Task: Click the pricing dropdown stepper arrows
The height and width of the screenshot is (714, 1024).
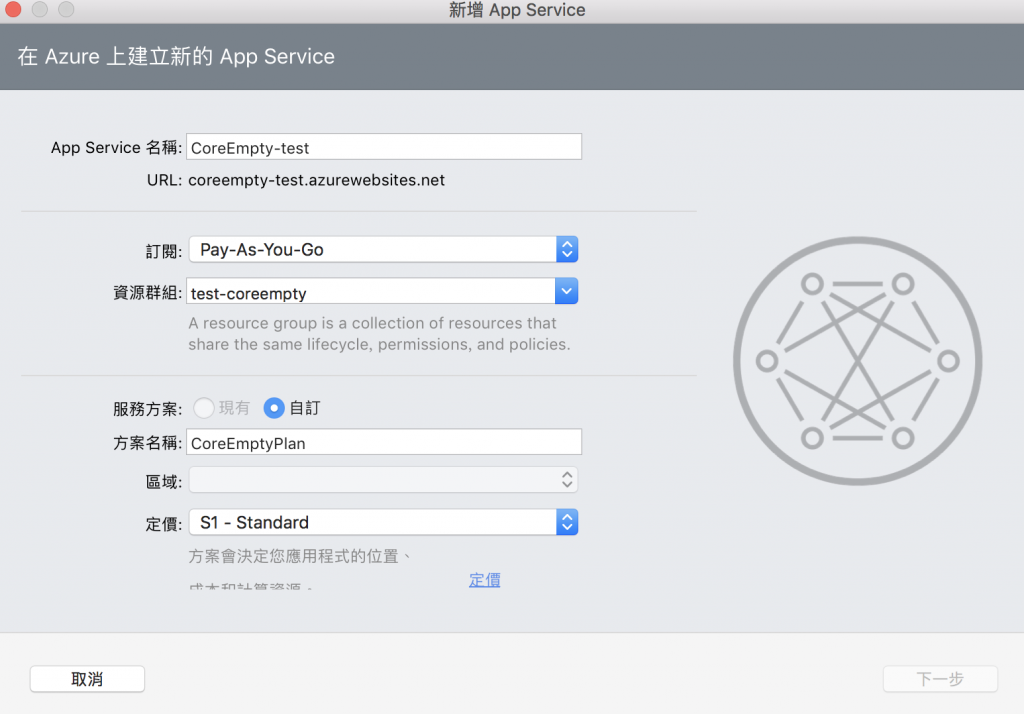Action: click(567, 523)
